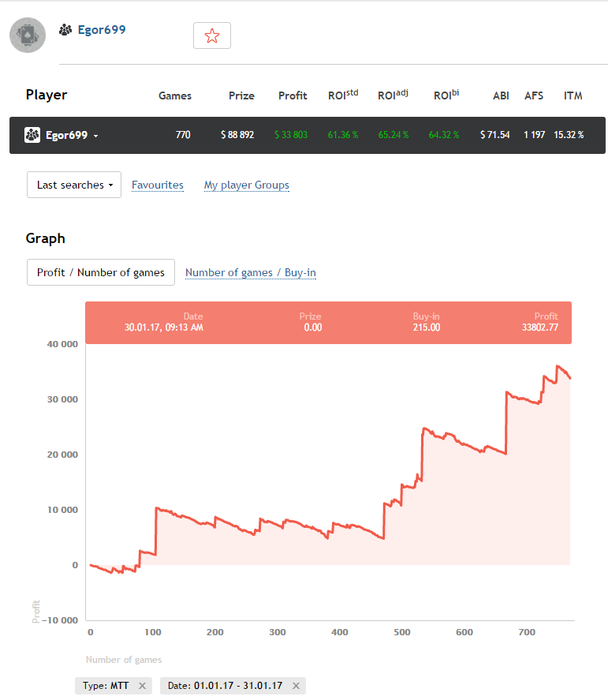Click the ITM column header
This screenshot has height=700, width=608.
click(x=573, y=96)
